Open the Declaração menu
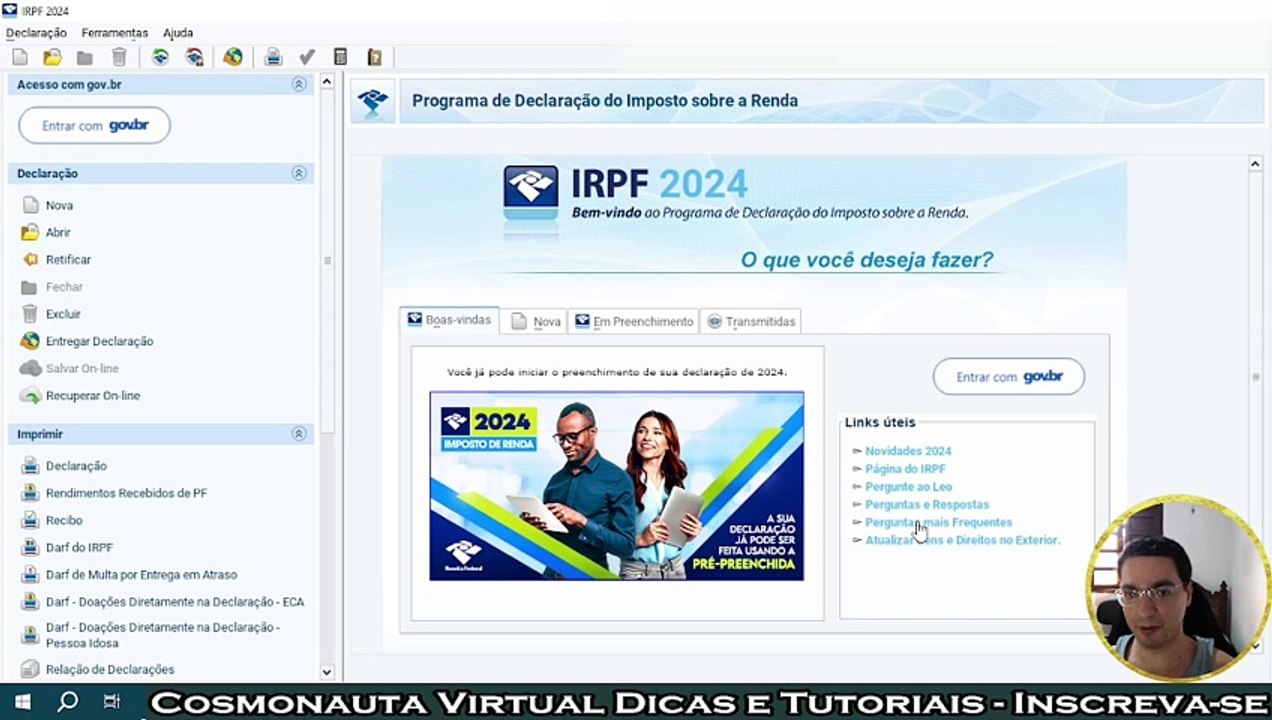This screenshot has width=1272, height=720. pos(36,33)
